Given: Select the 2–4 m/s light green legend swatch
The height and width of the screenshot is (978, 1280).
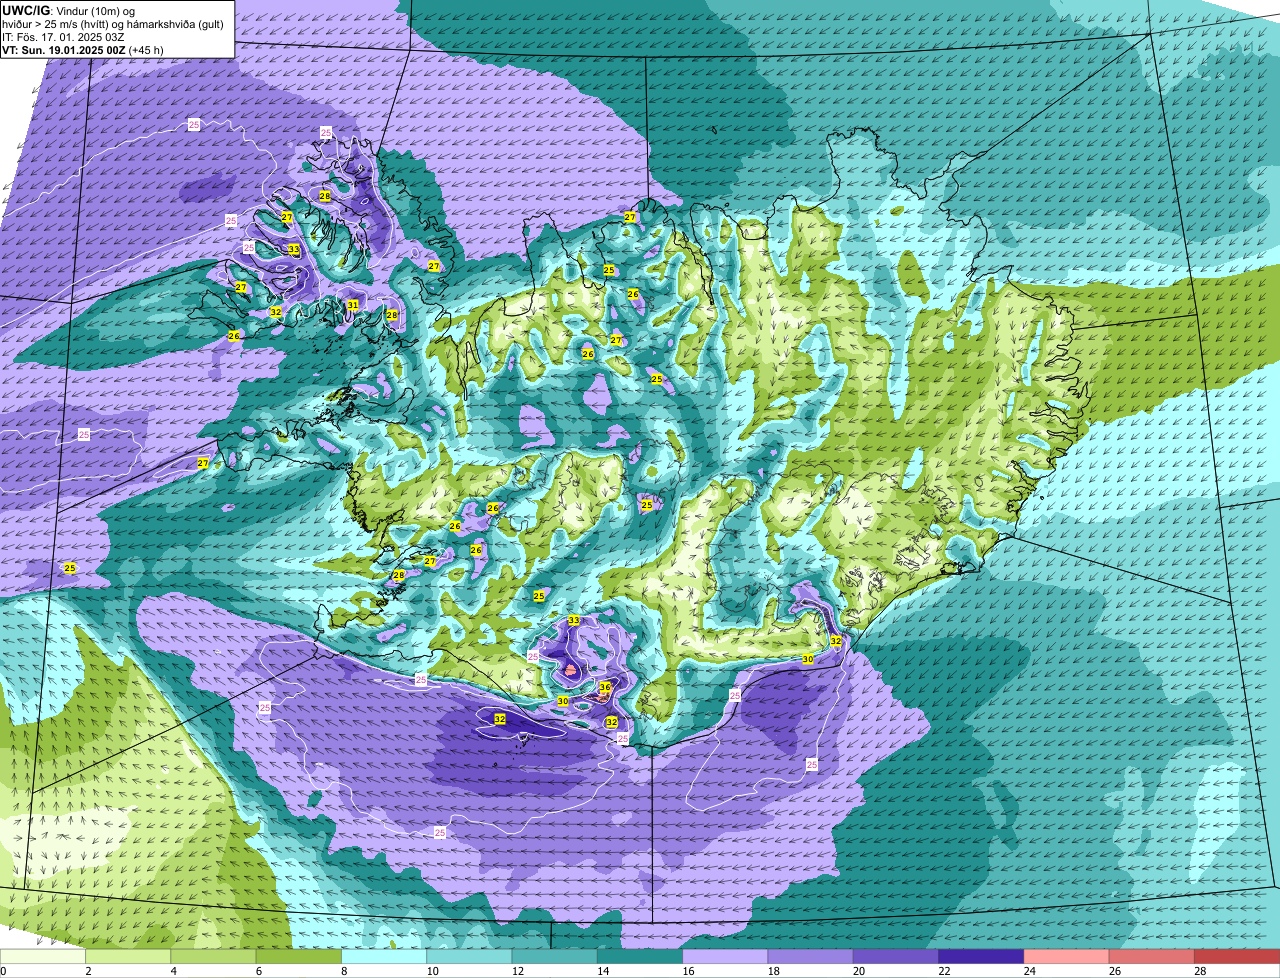Looking at the screenshot, I should (x=129, y=957).
